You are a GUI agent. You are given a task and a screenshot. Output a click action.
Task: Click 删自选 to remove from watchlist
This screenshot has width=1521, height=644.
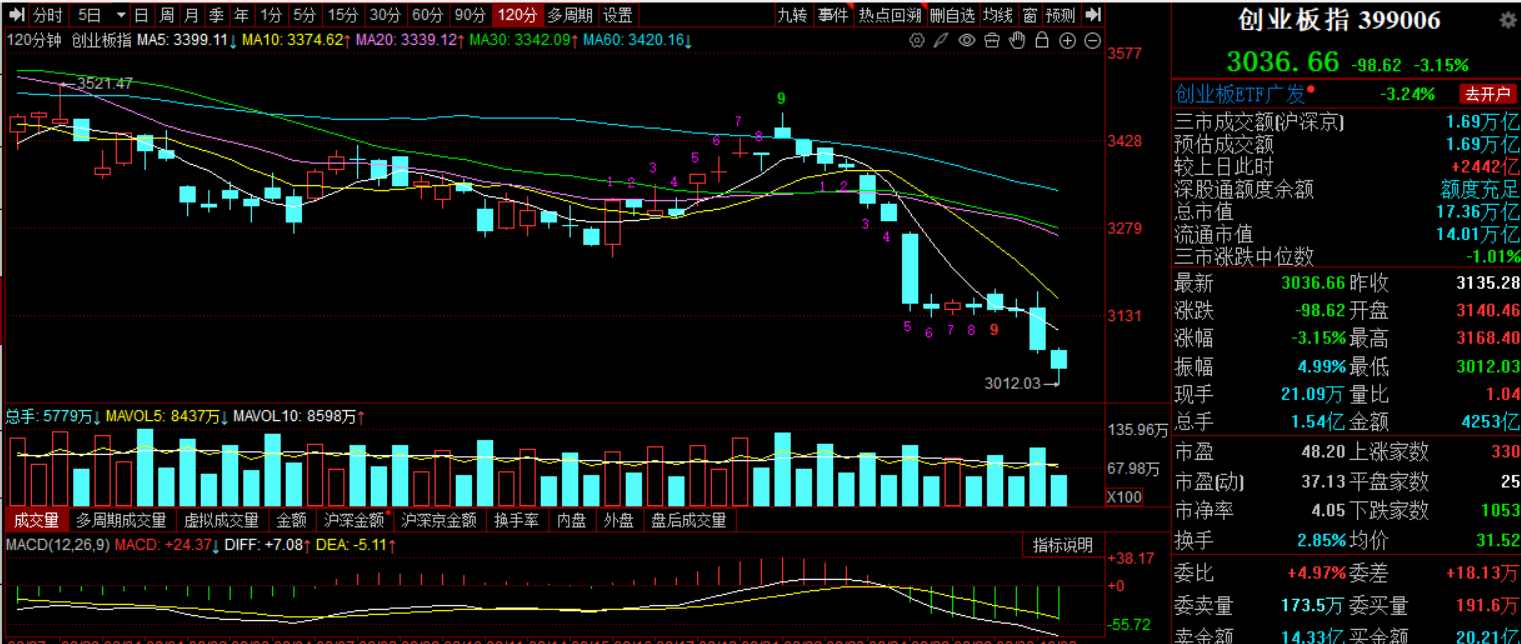(952, 15)
